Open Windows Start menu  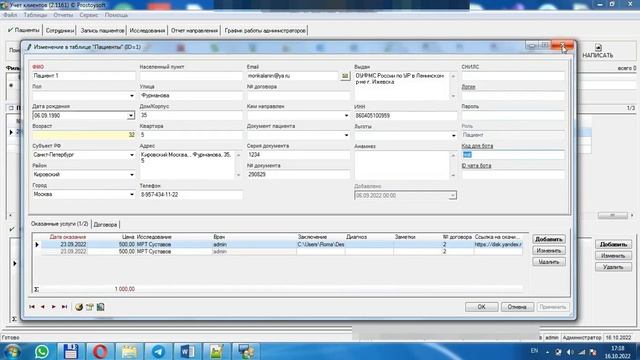click(12, 351)
